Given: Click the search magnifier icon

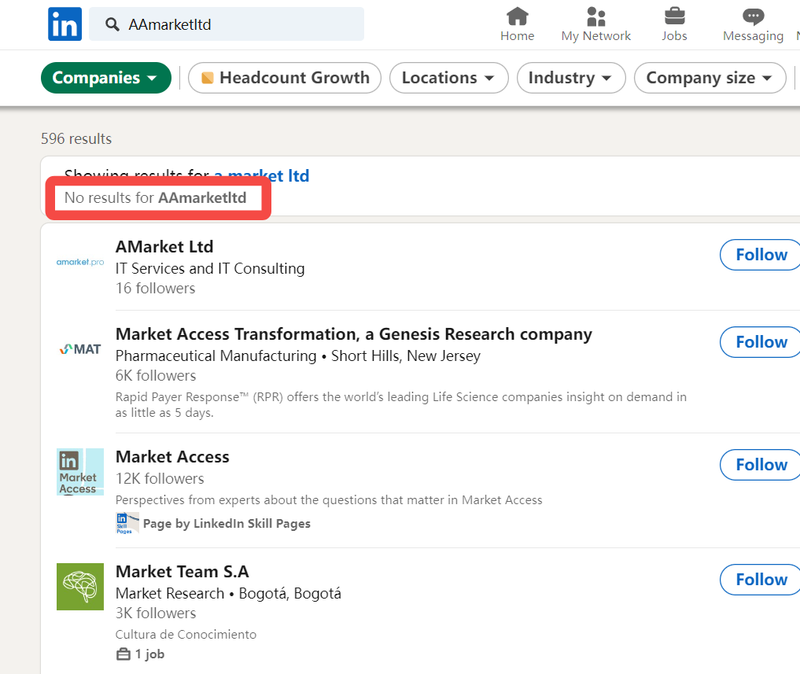Looking at the screenshot, I should (x=112, y=24).
